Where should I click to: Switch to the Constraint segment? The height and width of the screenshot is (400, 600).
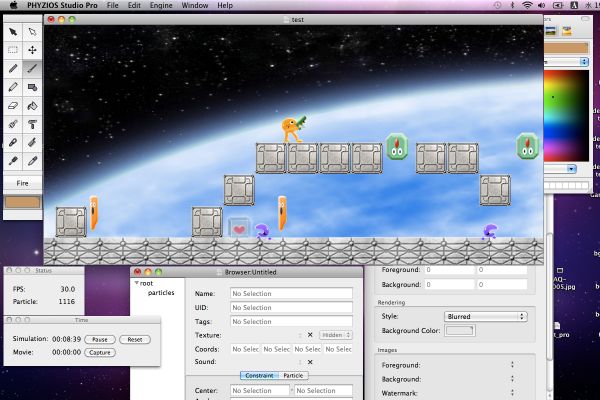(x=259, y=375)
